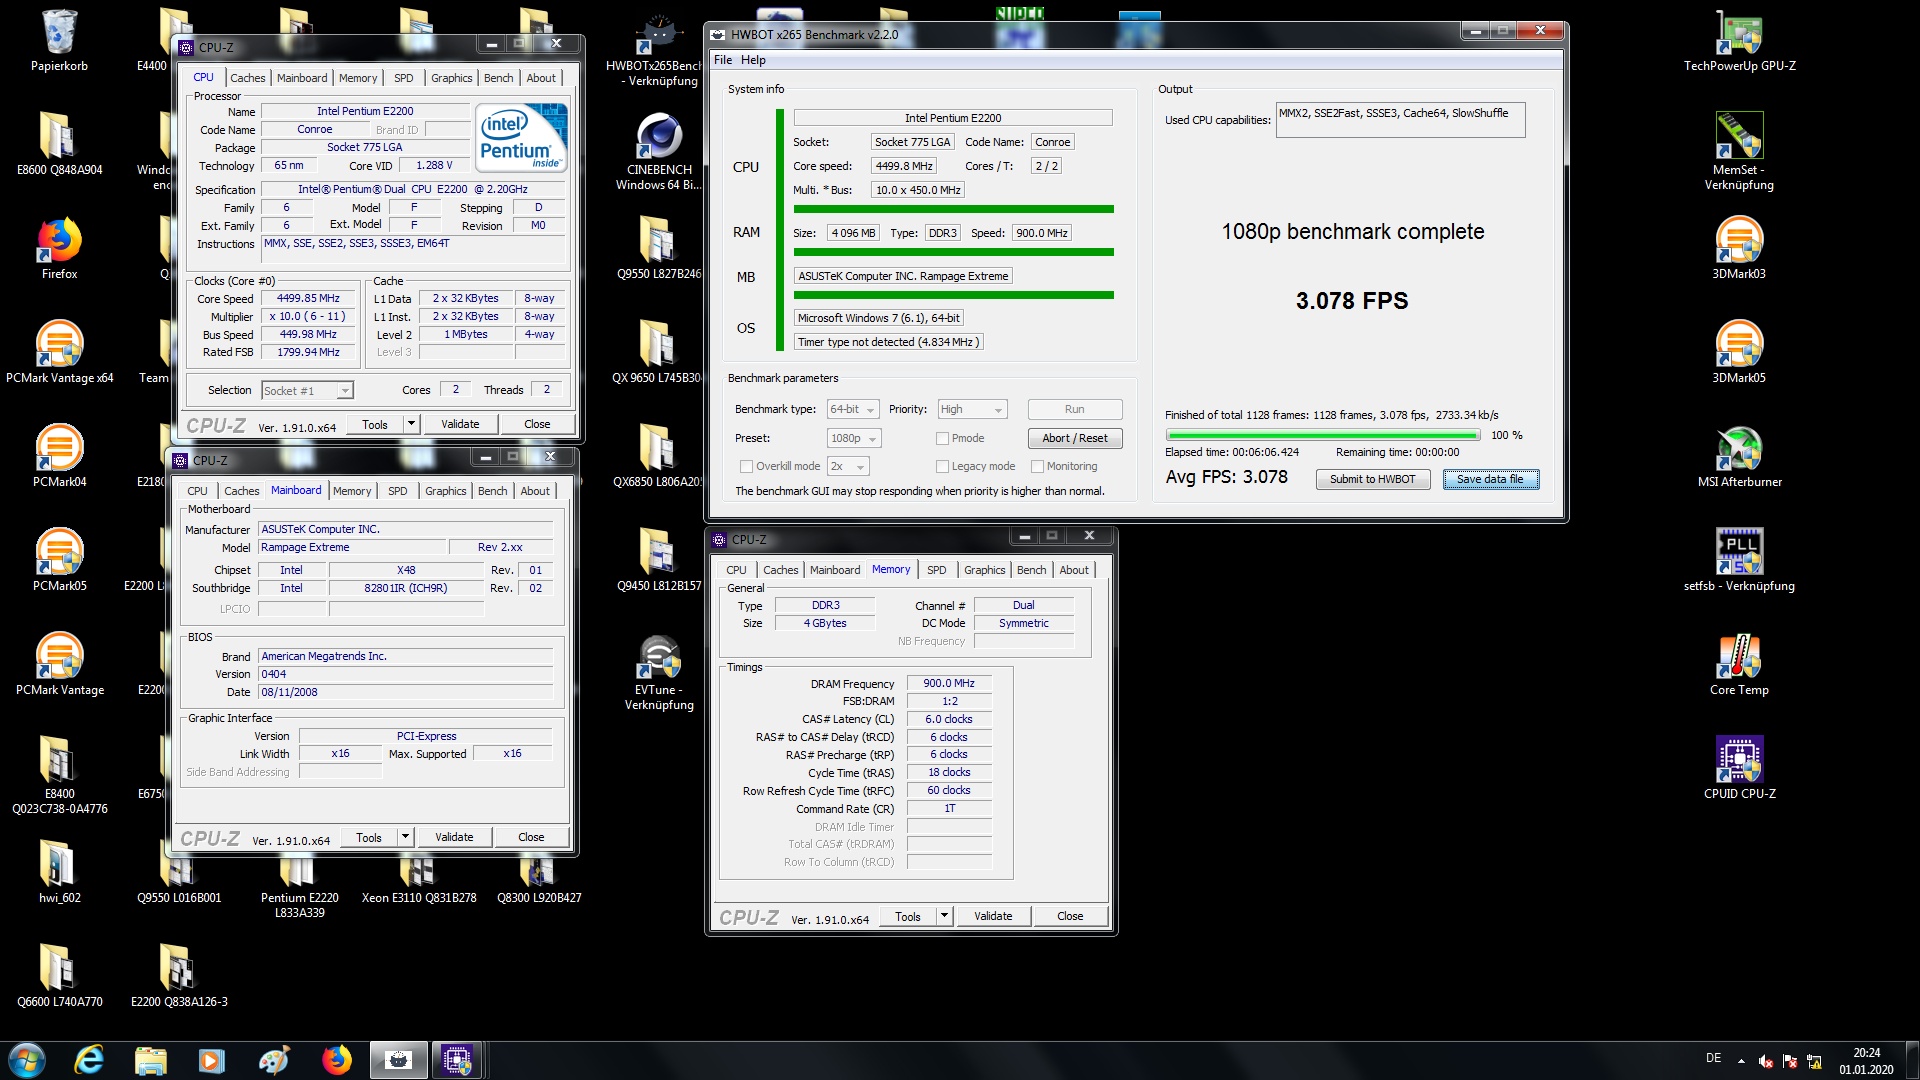Viewport: 1920px width, 1080px height.
Task: Select Bench tab in CPU-Z Mainboard window
Action: [x=492, y=491]
